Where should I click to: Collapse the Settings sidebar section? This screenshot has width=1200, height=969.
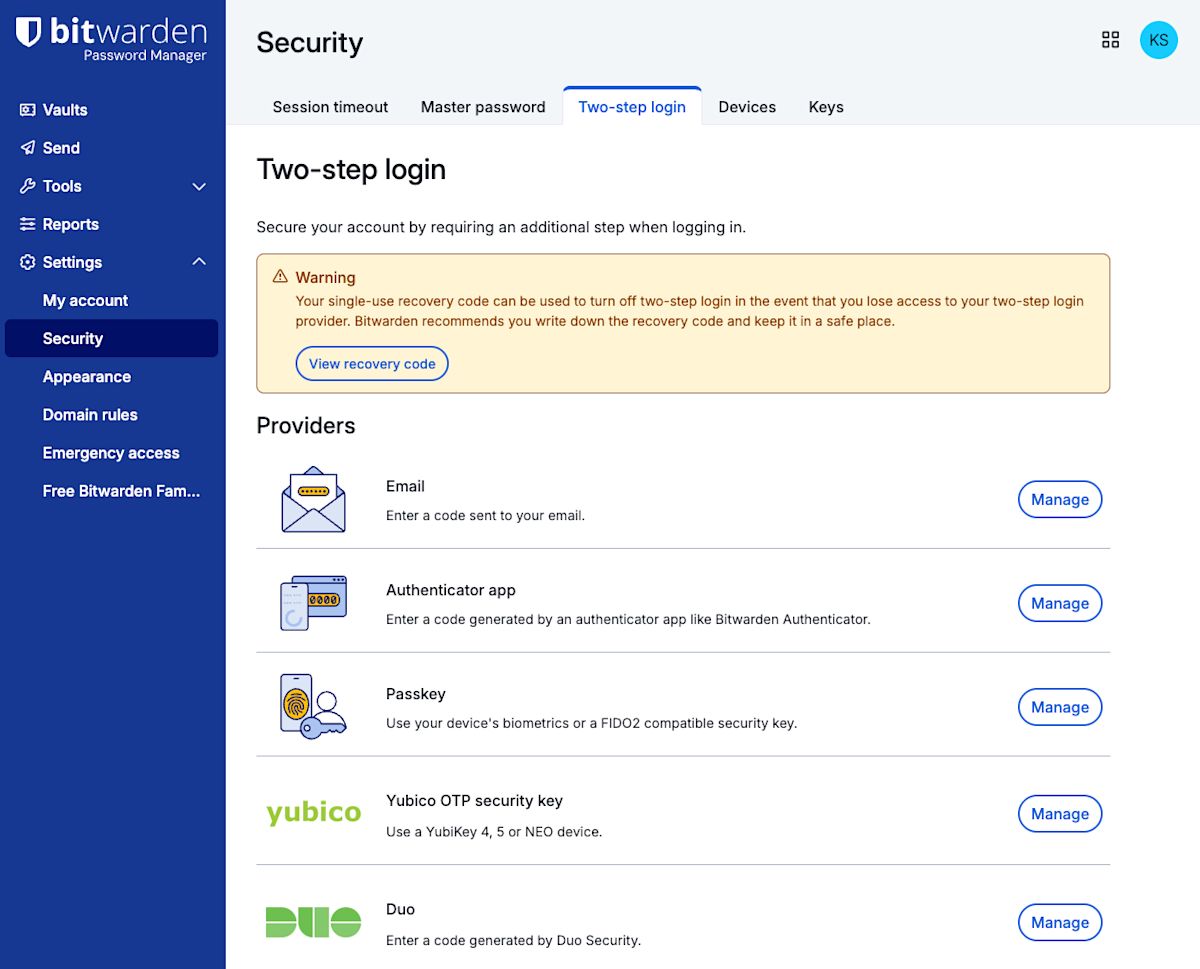(x=198, y=262)
